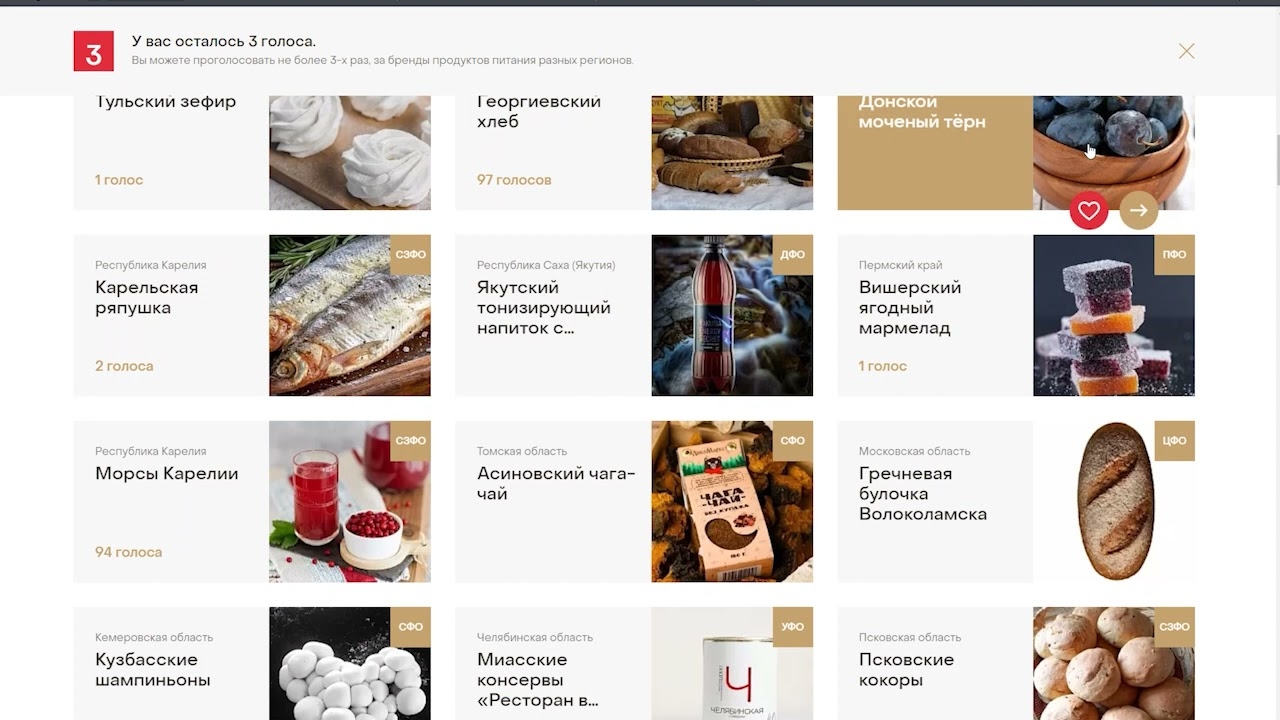Image resolution: width=1280 pixels, height=720 pixels.
Task: Click the Тульский зефир marshmallow image
Action: [350, 153]
